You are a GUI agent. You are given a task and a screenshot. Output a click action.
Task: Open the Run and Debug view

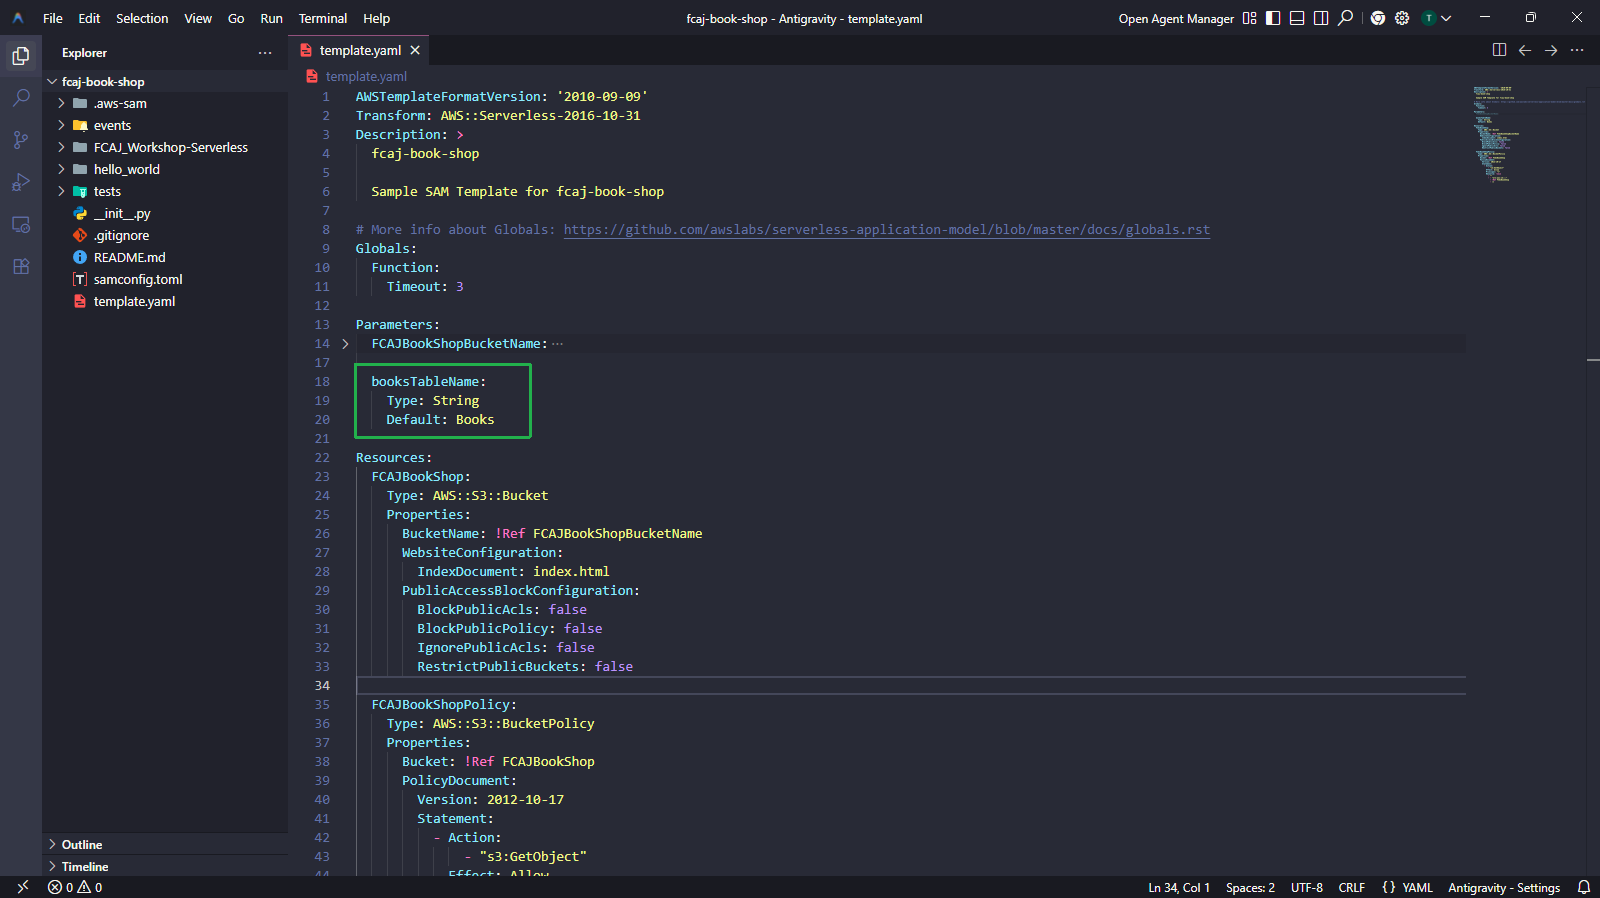21,182
